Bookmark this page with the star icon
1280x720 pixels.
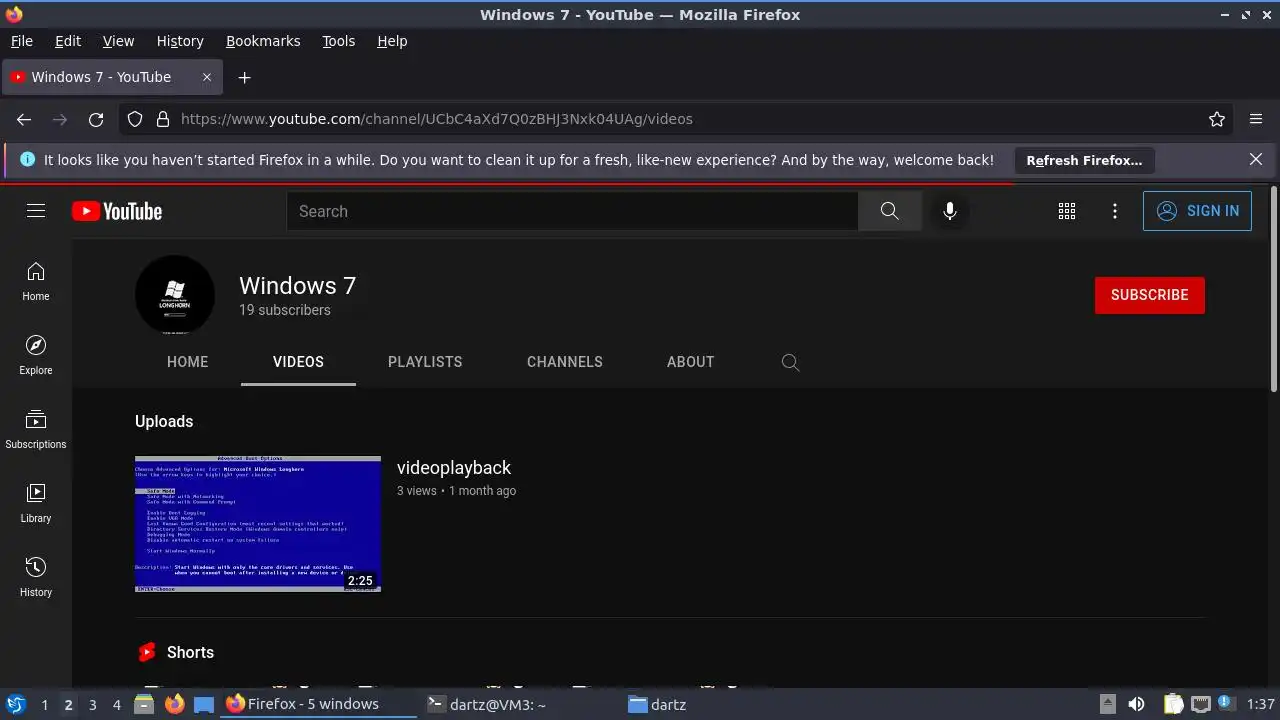pos(1217,119)
